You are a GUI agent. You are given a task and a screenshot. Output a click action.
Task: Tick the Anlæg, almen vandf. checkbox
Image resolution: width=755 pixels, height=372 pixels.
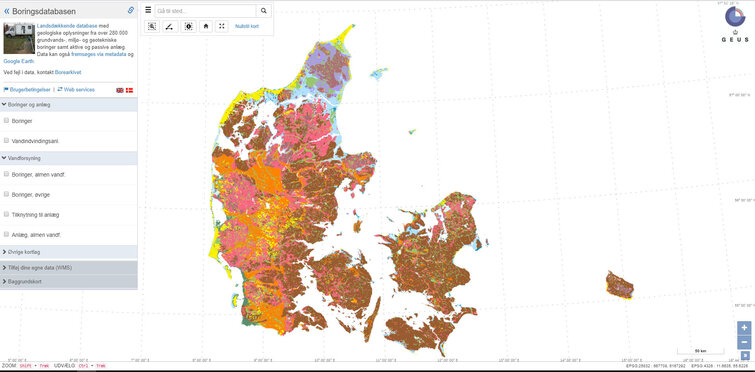coord(6,234)
